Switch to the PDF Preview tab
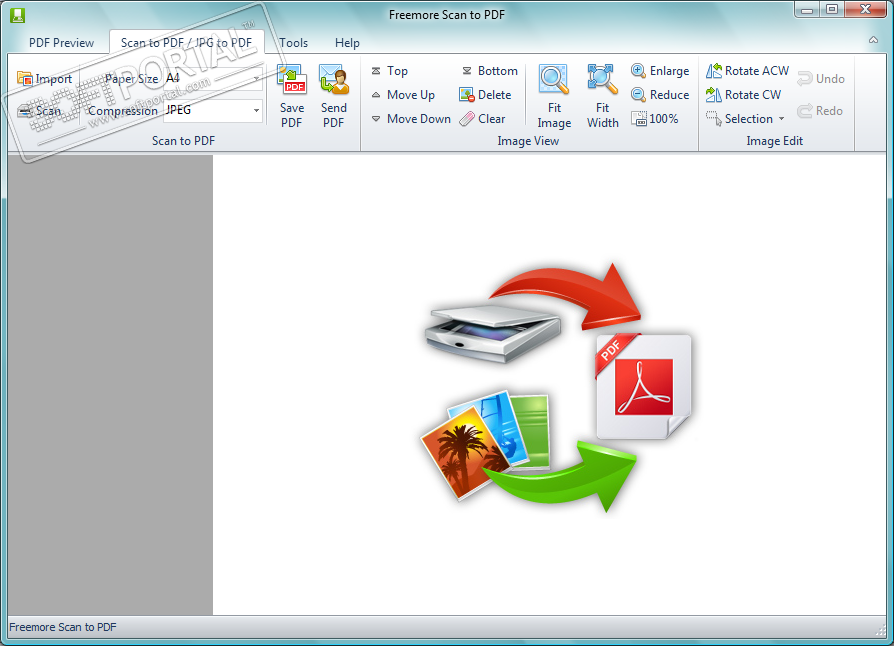 coord(61,43)
